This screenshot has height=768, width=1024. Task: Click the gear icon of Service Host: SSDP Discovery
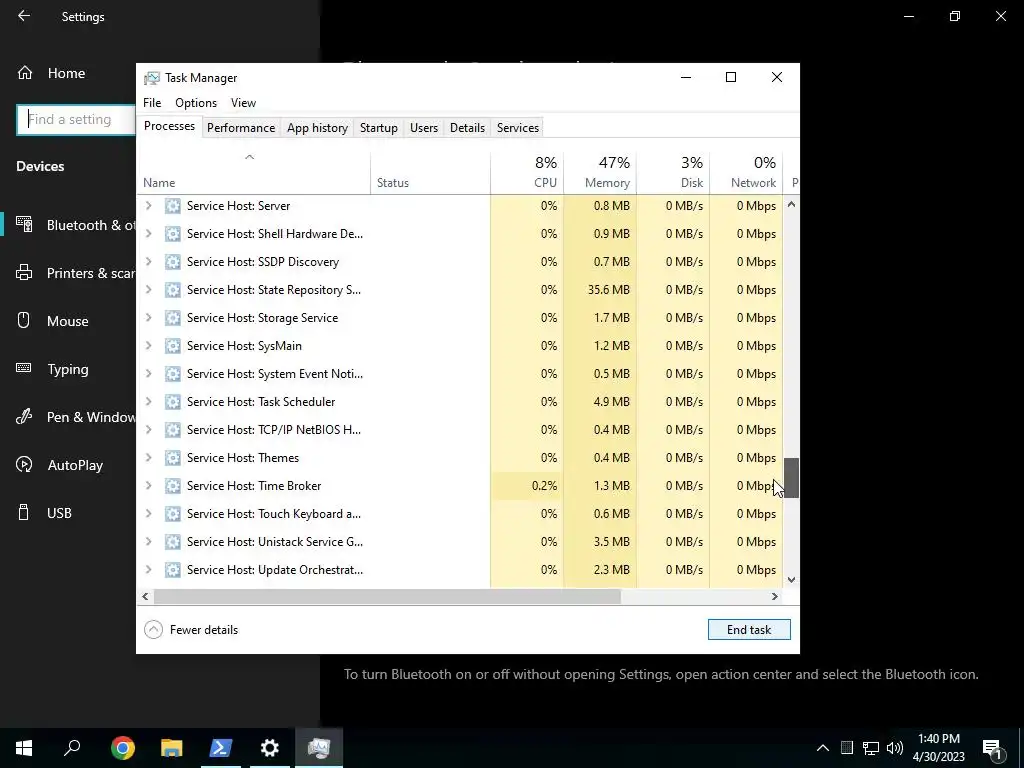(172, 262)
